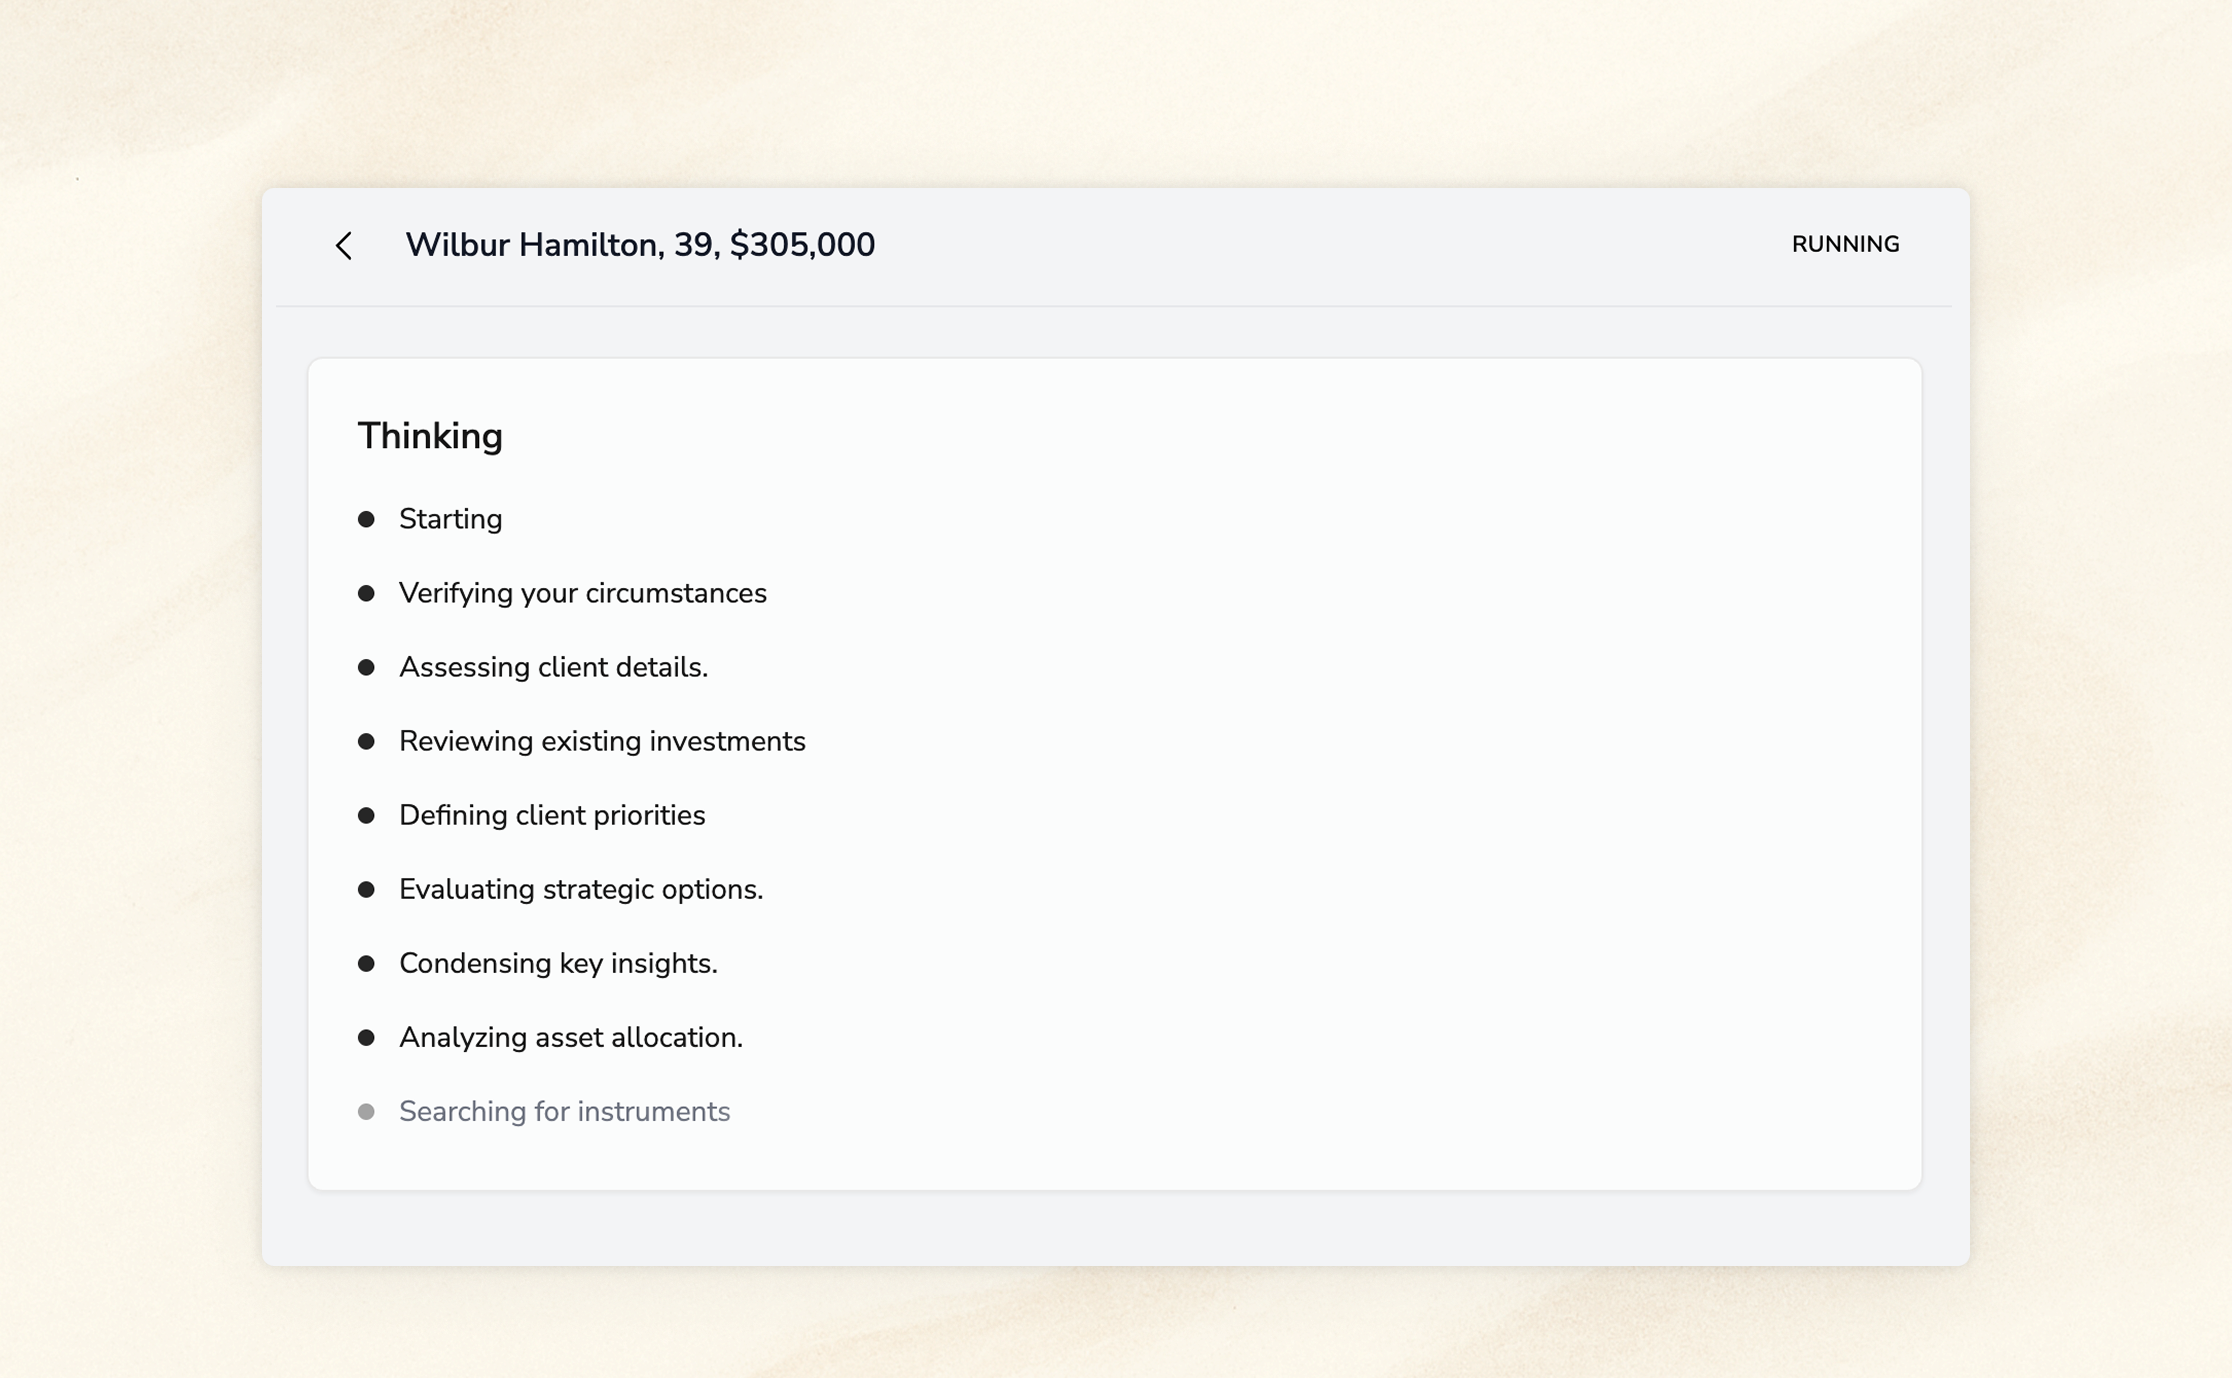Click Assessing client details step
The height and width of the screenshot is (1378, 2232).
tap(553, 667)
